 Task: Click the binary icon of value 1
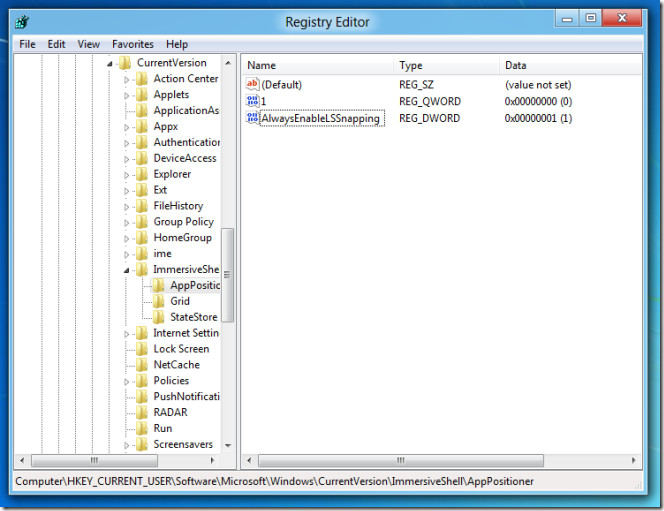(x=252, y=101)
